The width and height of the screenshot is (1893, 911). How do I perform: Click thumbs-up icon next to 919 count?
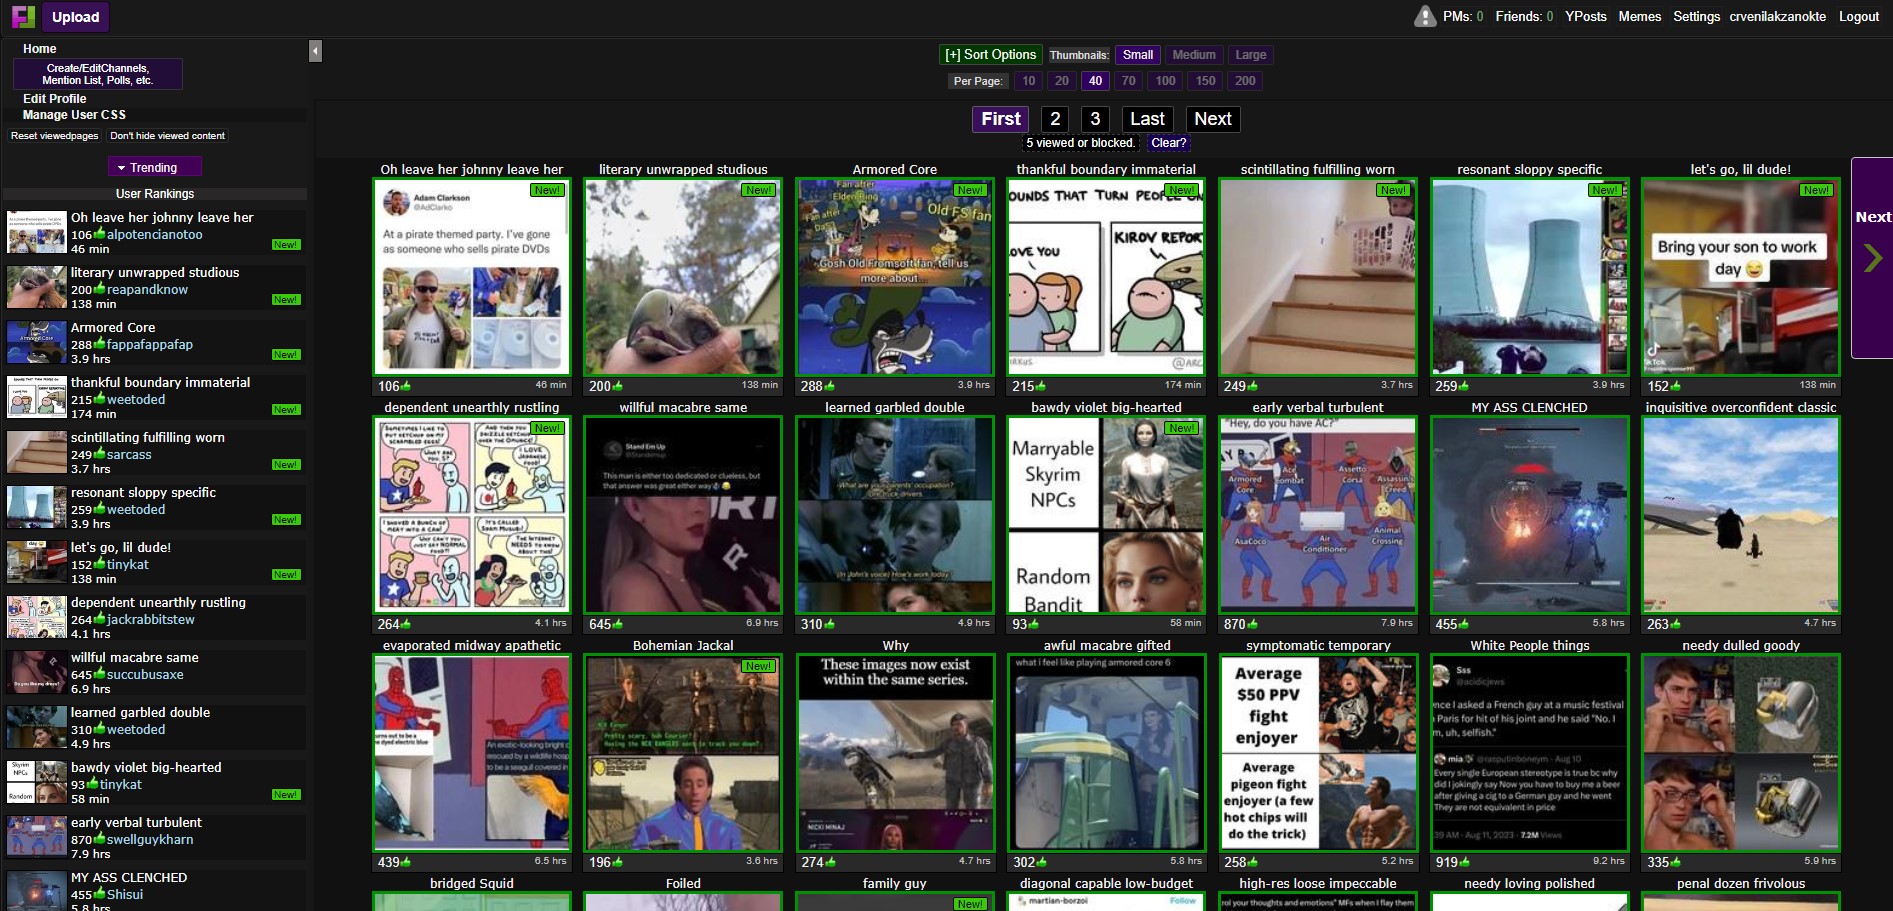click(1464, 862)
